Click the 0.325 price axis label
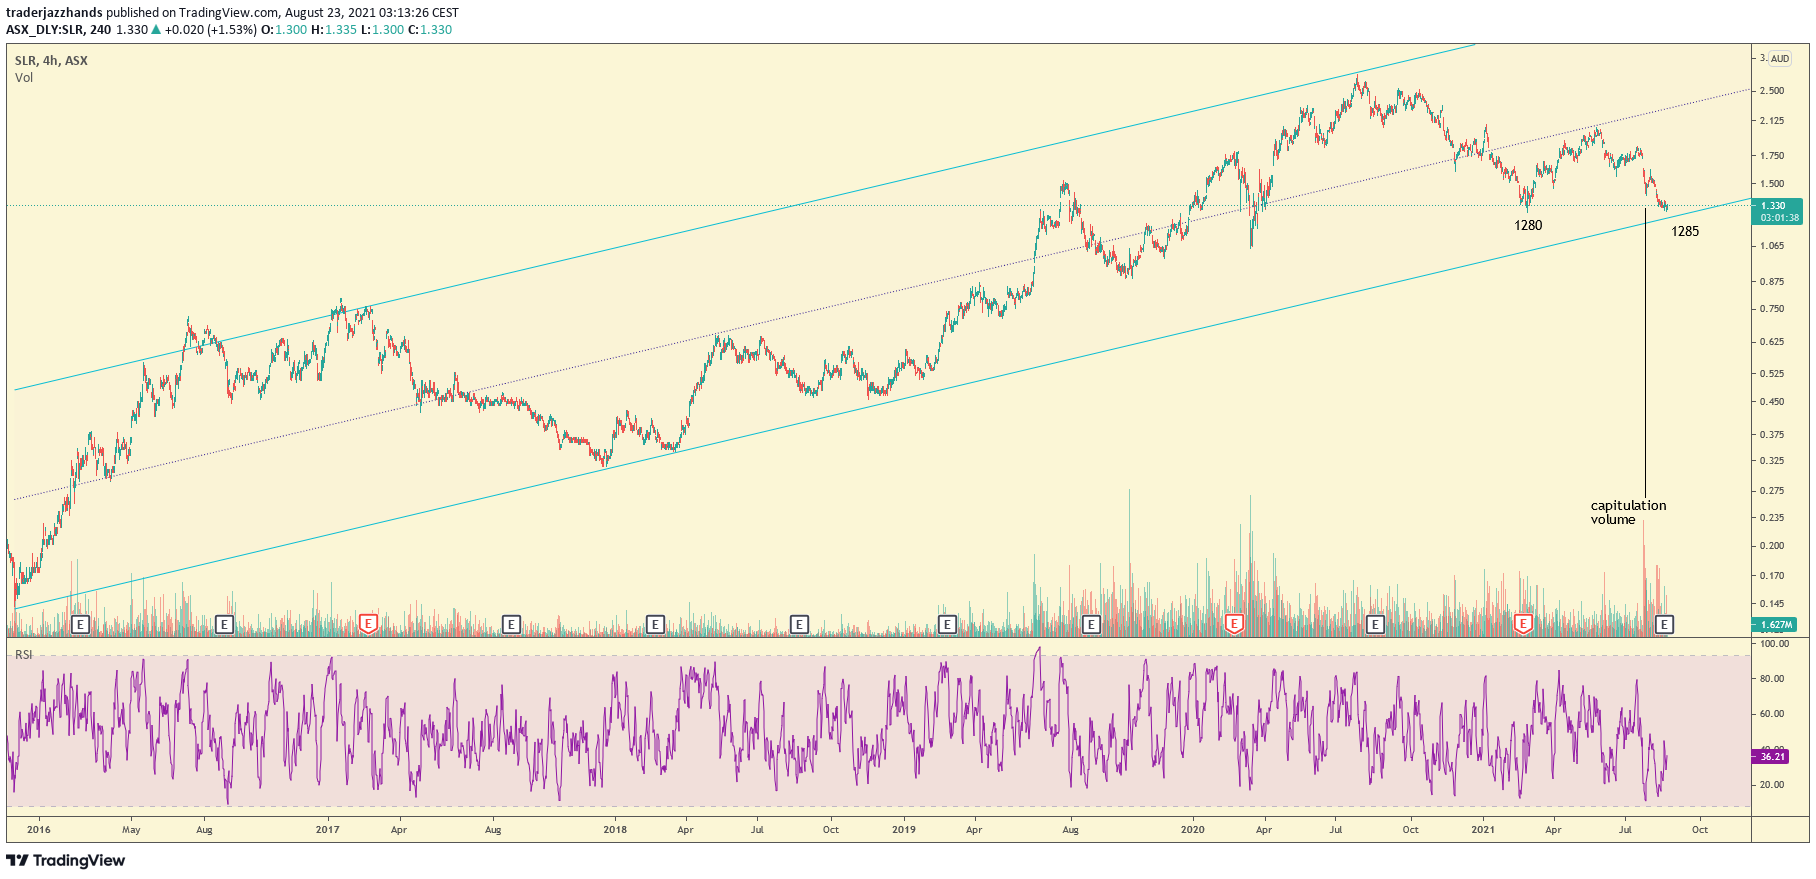Viewport: 1816px width, 879px height. point(1773,461)
